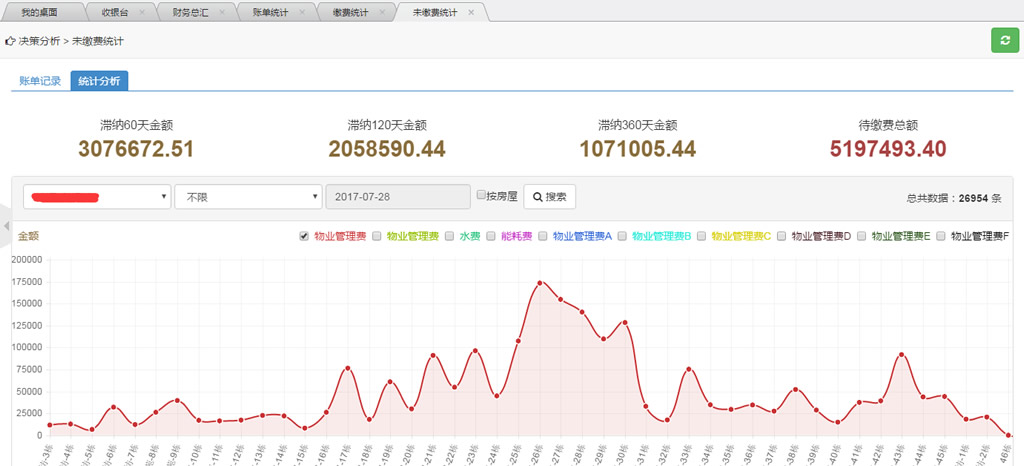
Task: Close the 账单统计 tab
Action: coord(302,12)
